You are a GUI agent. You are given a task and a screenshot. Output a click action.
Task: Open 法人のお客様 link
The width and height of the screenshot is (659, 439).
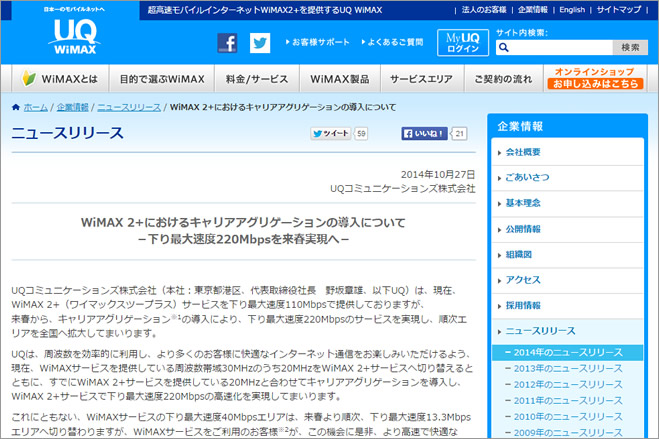[484, 10]
